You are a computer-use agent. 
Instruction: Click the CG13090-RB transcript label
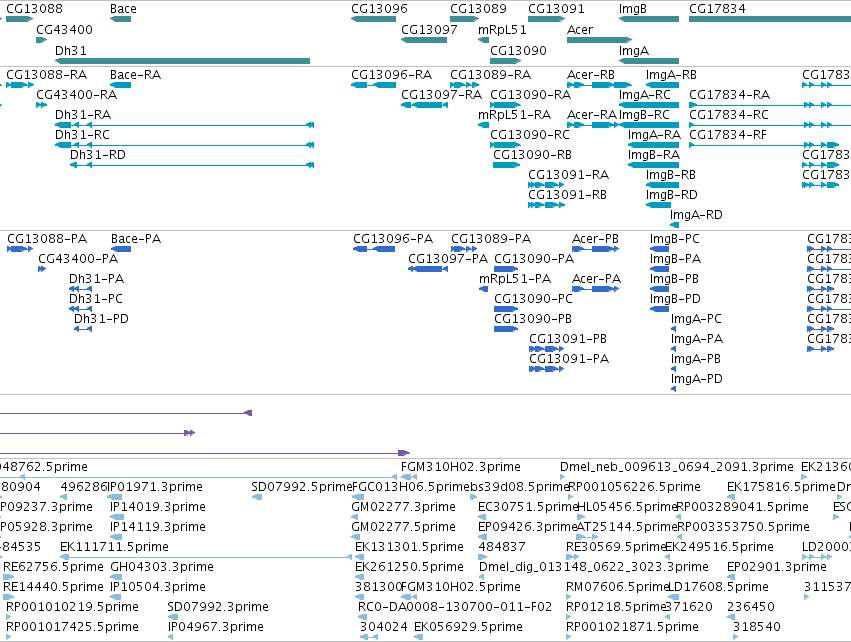(x=532, y=155)
